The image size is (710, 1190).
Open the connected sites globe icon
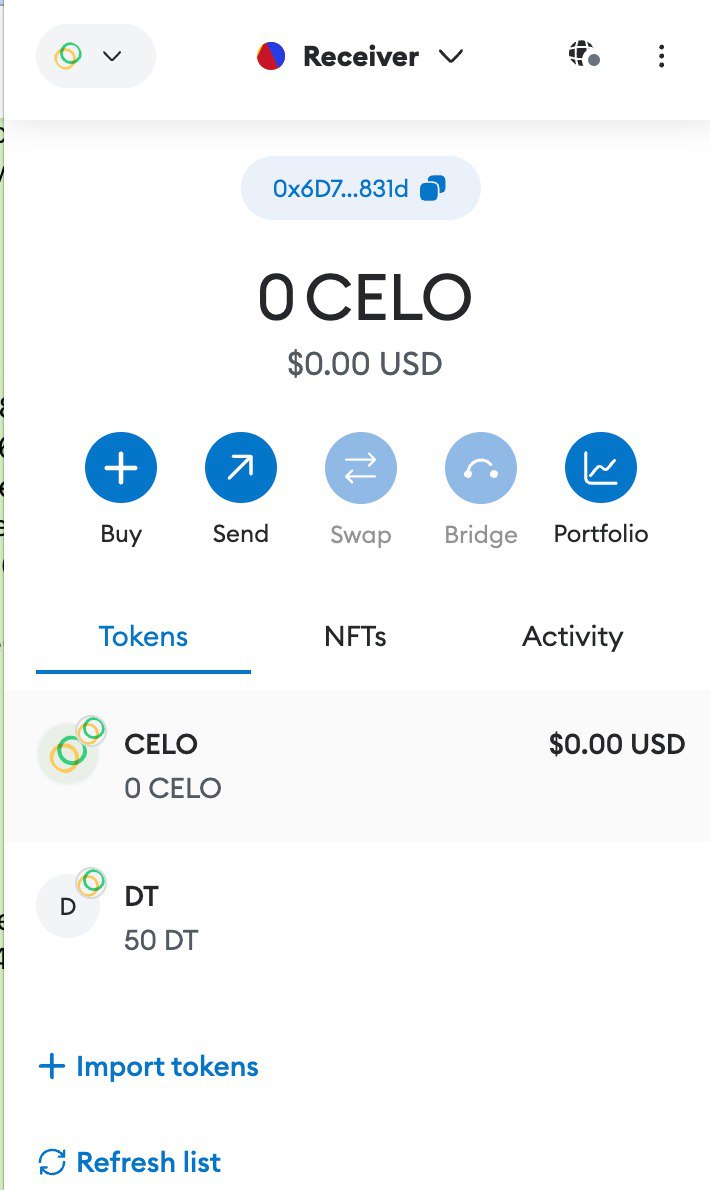pos(584,56)
